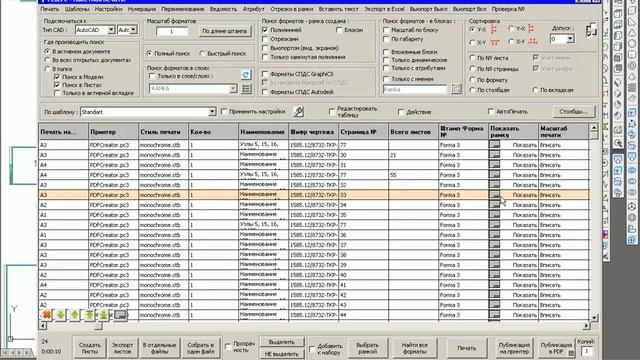
Task: Click the table horizontal scrollbar right arrow
Action: click(586, 326)
